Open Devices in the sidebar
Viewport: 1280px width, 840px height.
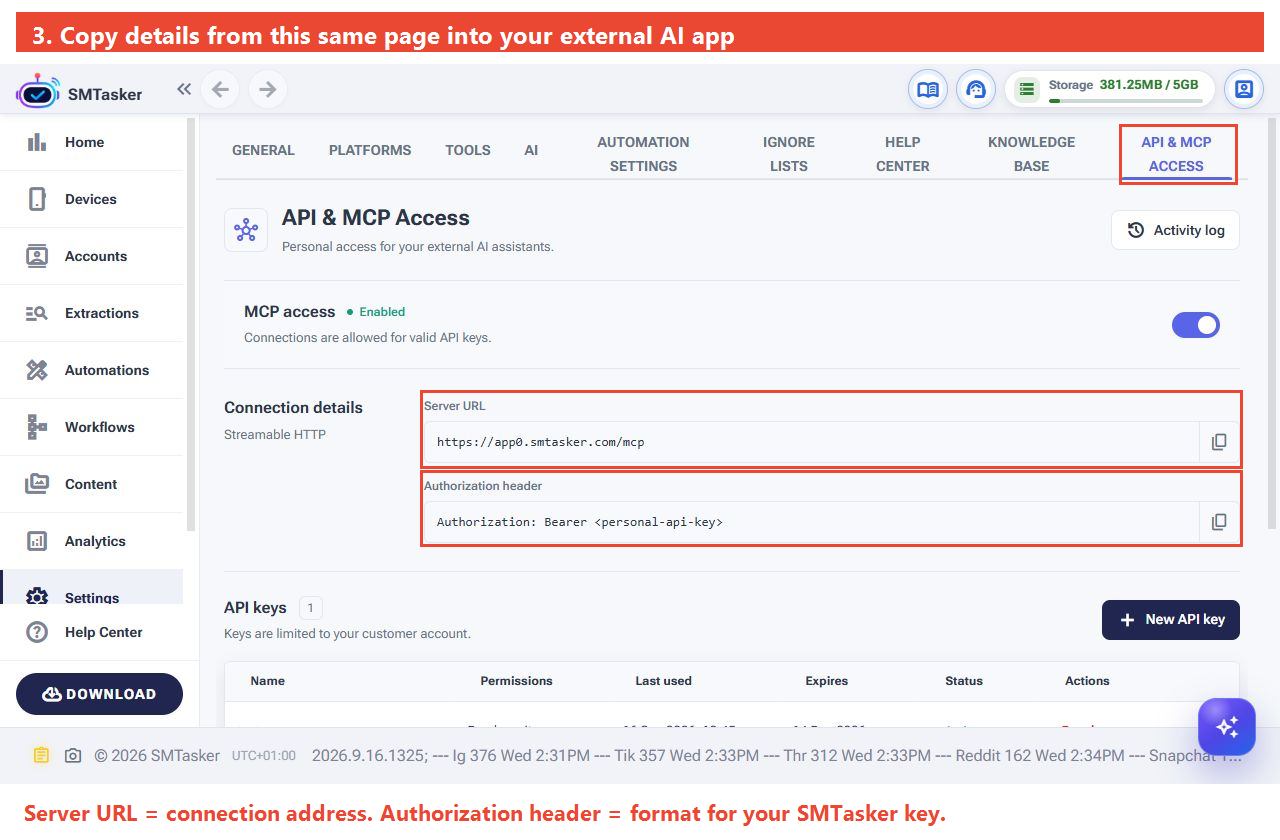92,199
